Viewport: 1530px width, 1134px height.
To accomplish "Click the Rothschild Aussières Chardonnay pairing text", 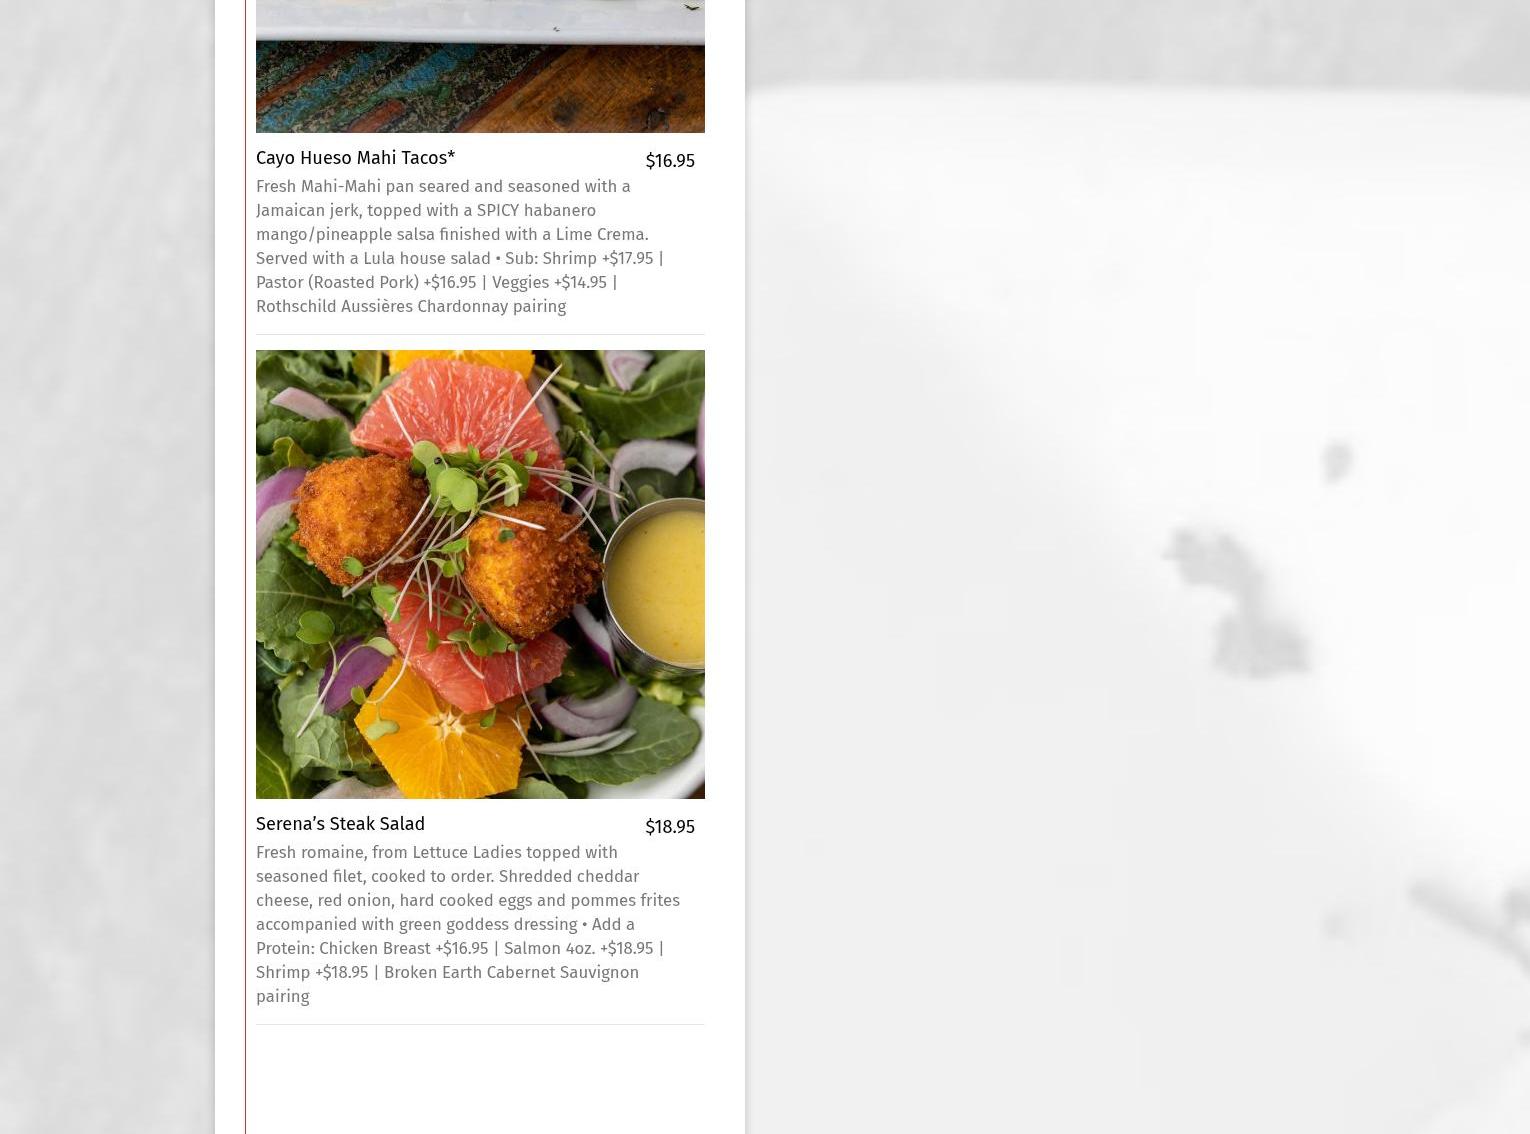I will coord(411,306).
